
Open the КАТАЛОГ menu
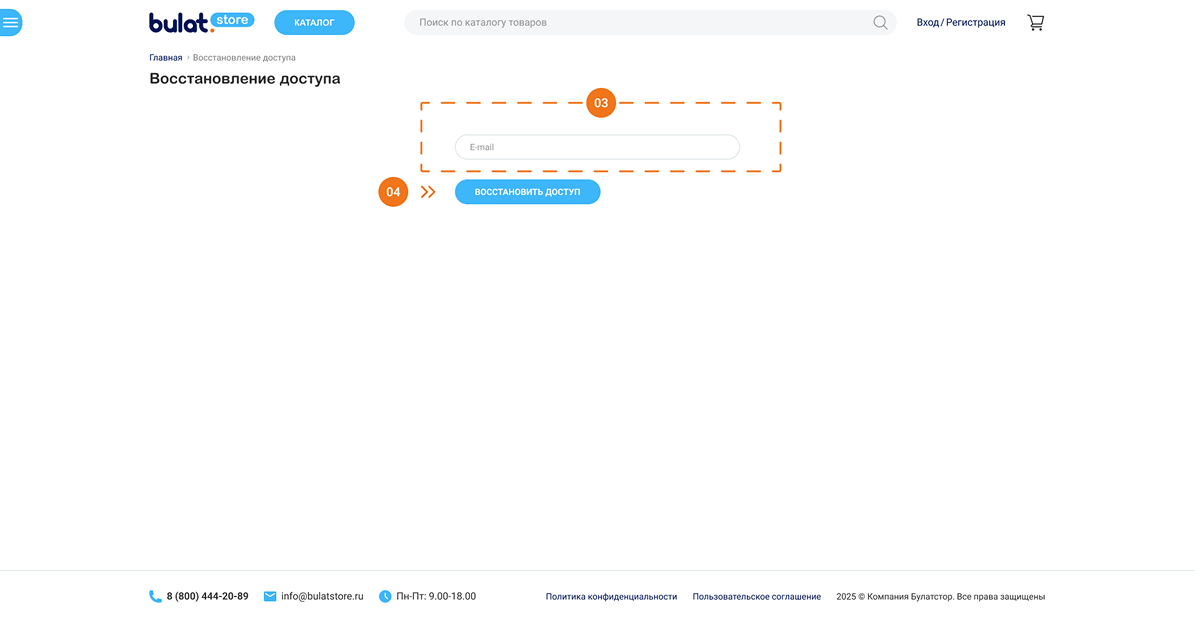click(x=314, y=22)
